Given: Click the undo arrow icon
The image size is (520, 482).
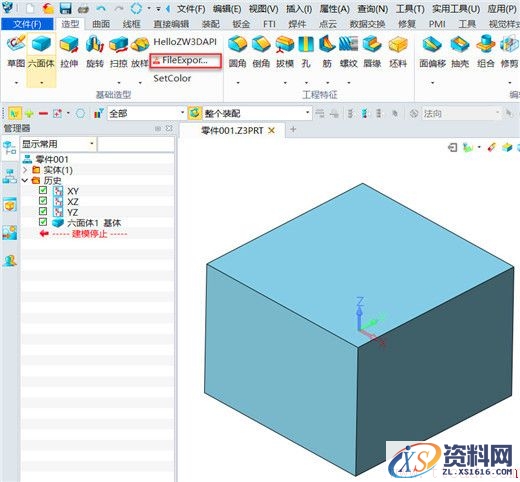Looking at the screenshot, I should pyautogui.click(x=101, y=8).
